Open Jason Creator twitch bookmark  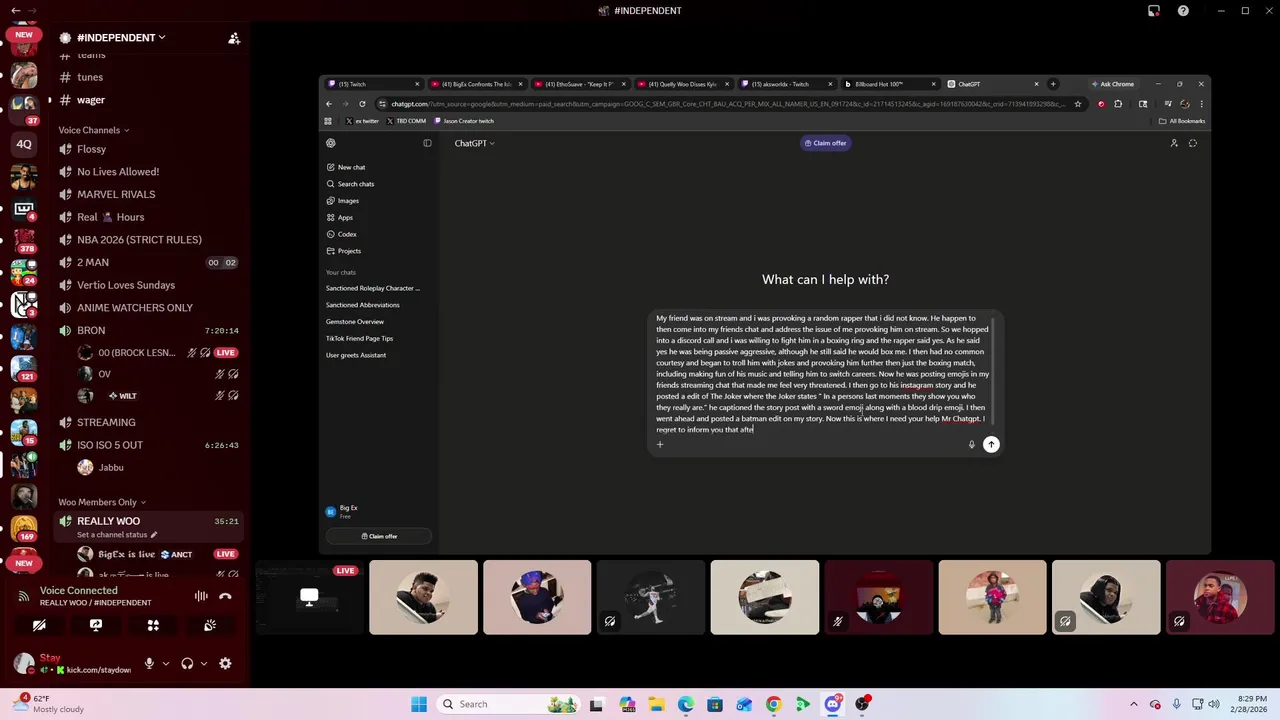coord(464,121)
